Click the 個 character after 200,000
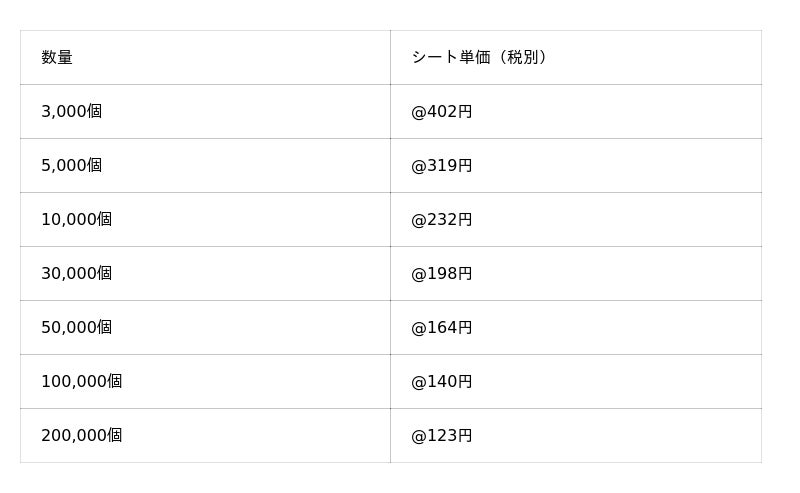This screenshot has width=800, height=493. pyautogui.click(x=115, y=436)
